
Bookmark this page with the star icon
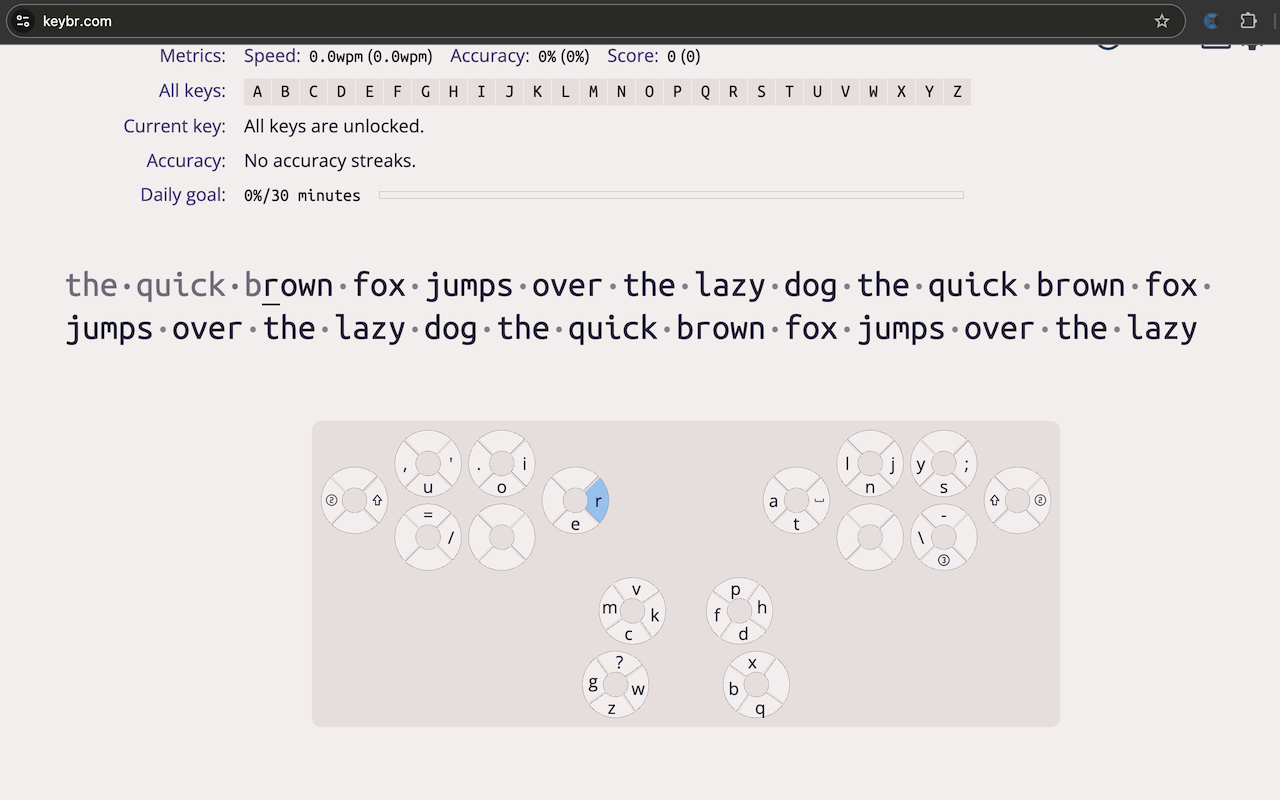[x=1161, y=21]
